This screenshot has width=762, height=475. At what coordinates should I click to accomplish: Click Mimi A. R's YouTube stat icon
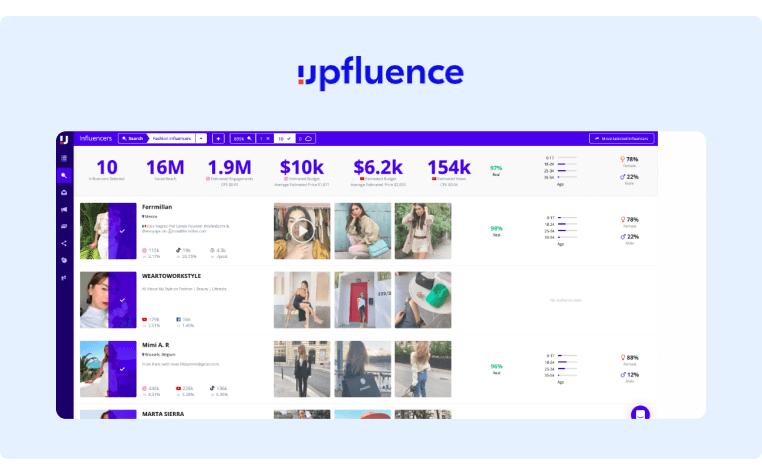(x=178, y=388)
